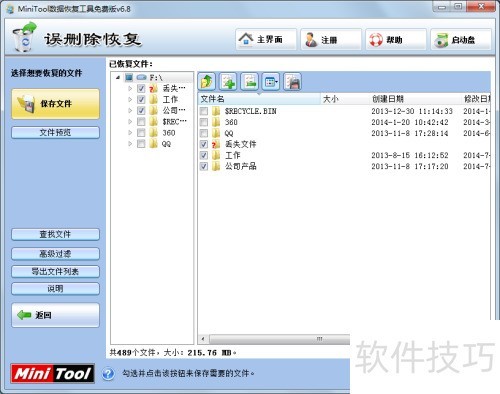
Task: Uncheck 公司产品 checkbox in file list
Action: point(204,166)
